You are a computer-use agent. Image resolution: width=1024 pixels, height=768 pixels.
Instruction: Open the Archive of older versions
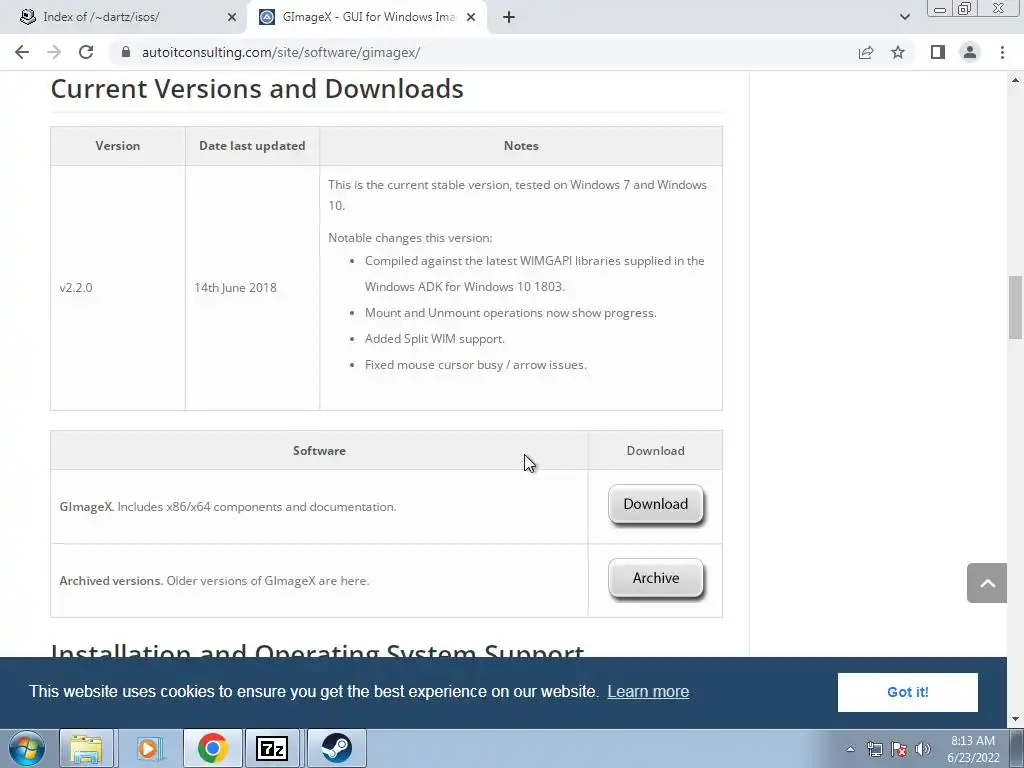(x=656, y=578)
